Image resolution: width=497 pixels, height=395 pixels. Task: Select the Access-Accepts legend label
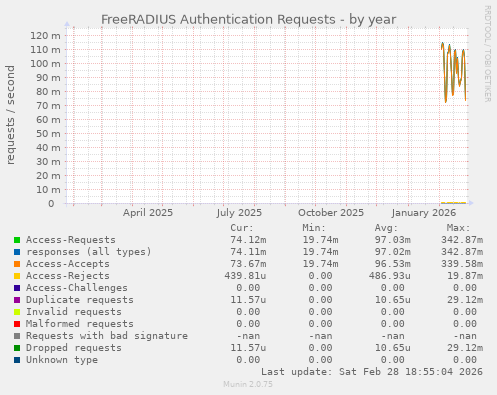tap(68, 264)
